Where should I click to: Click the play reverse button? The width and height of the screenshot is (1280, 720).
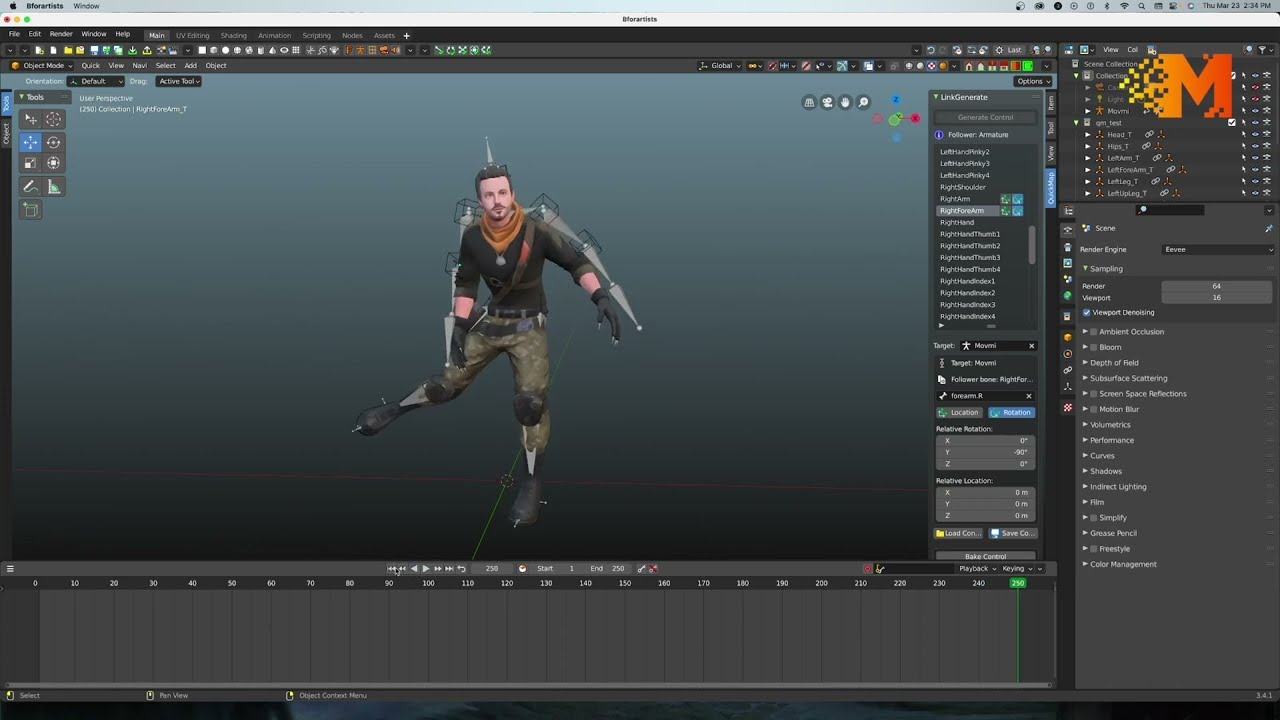[414, 568]
